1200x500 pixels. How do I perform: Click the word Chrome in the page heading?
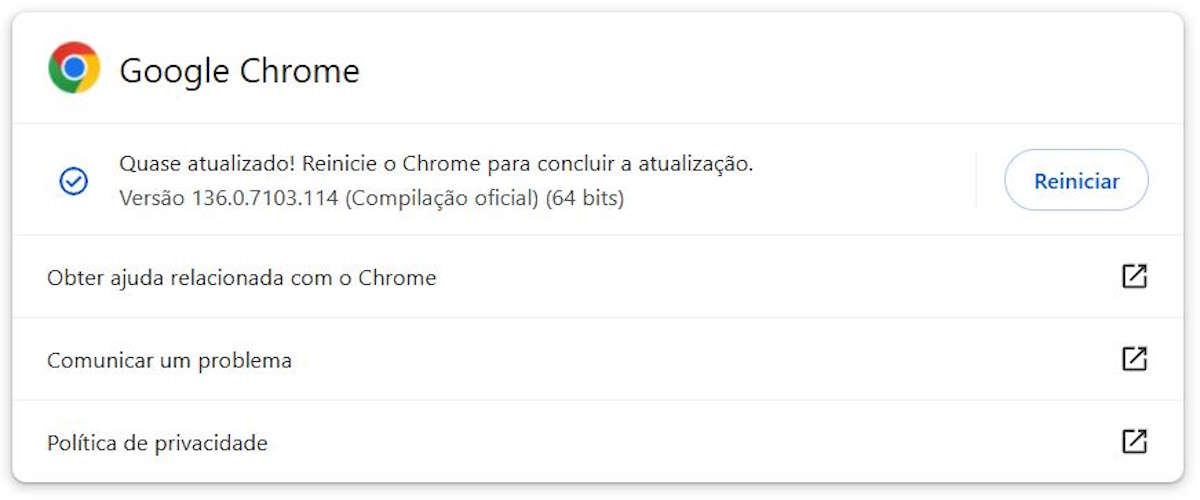[x=299, y=71]
